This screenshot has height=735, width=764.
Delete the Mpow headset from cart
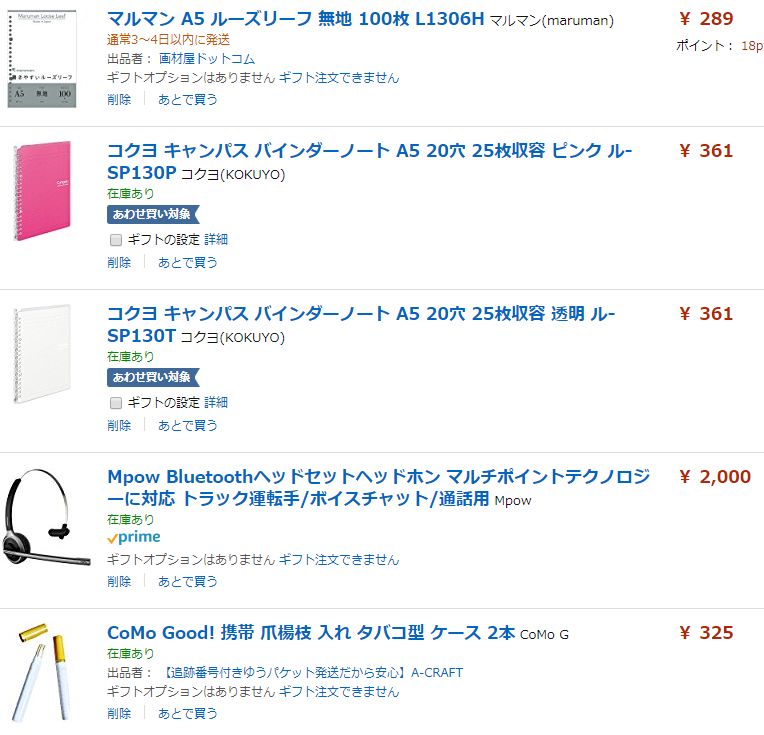(x=119, y=581)
